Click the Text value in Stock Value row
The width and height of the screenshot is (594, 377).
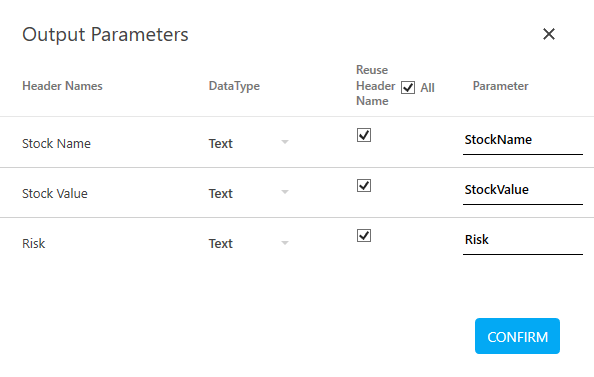pos(220,194)
